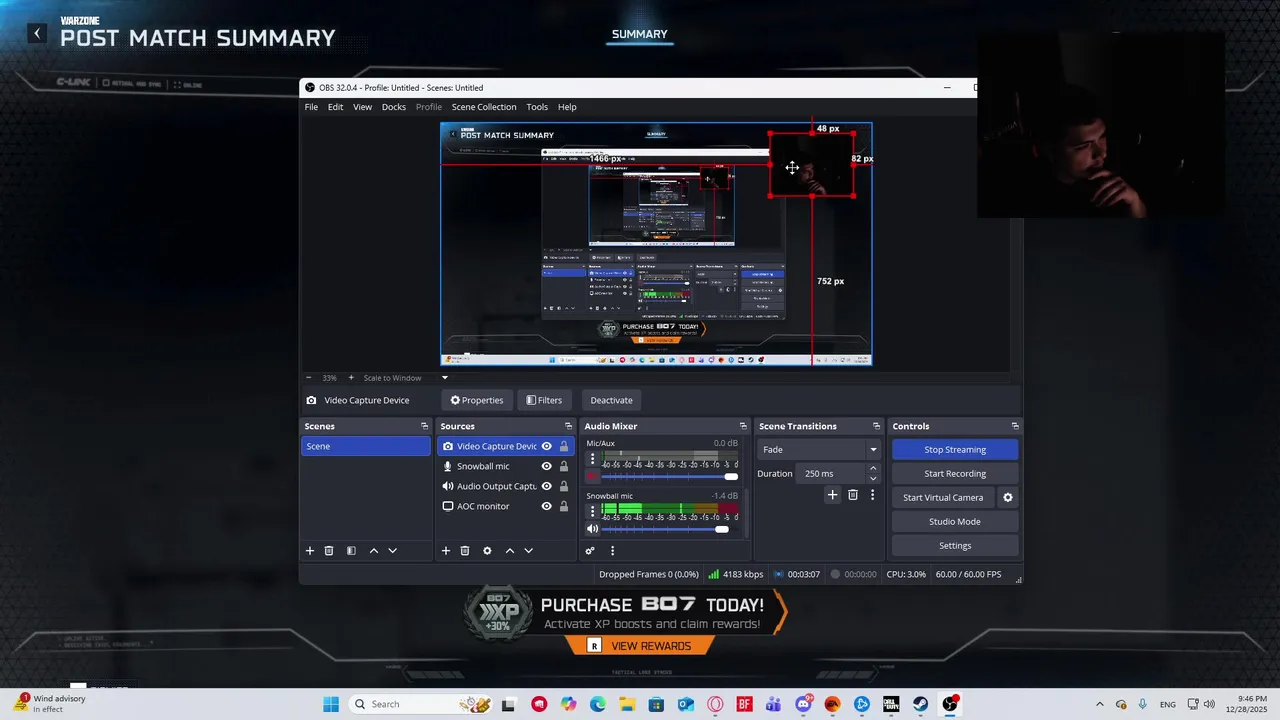The width and height of the screenshot is (1280, 720).
Task: Zoom out preview with minus icon
Action: coord(309,378)
